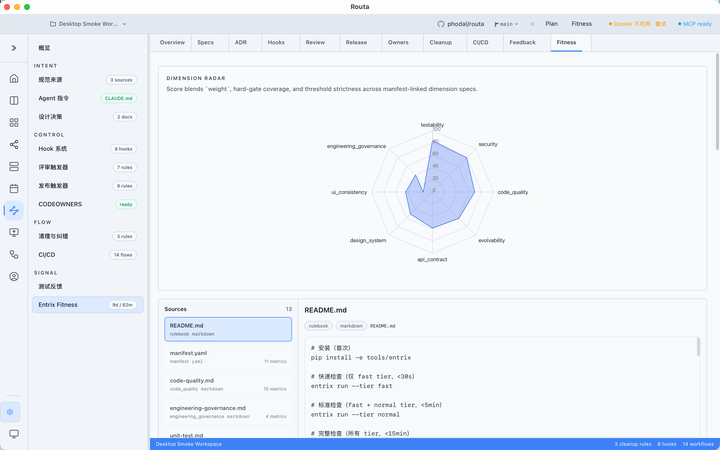Open the 概览 overview nav item
Viewport: 720px width, 450px height.
pyautogui.click(x=87, y=48)
